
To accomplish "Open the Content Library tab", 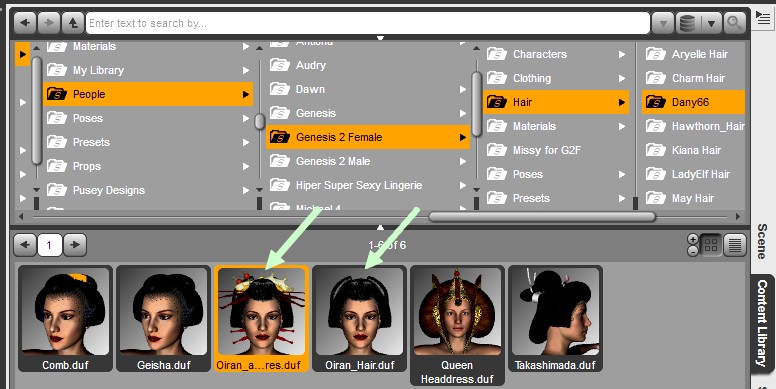I will (763, 323).
